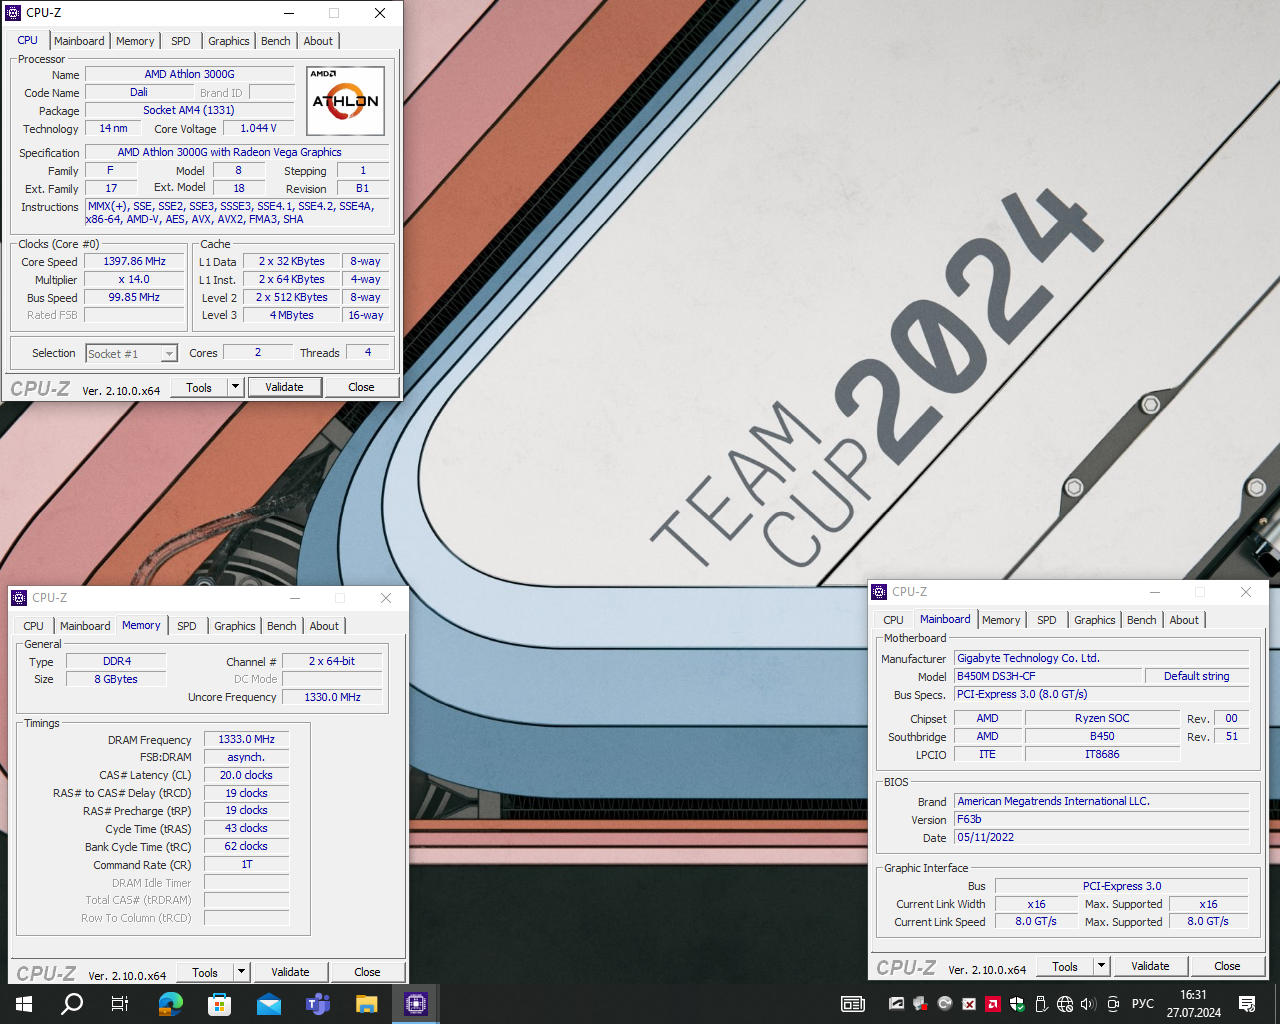
Task: Click the AMD Athlon logo image
Action: tap(345, 101)
